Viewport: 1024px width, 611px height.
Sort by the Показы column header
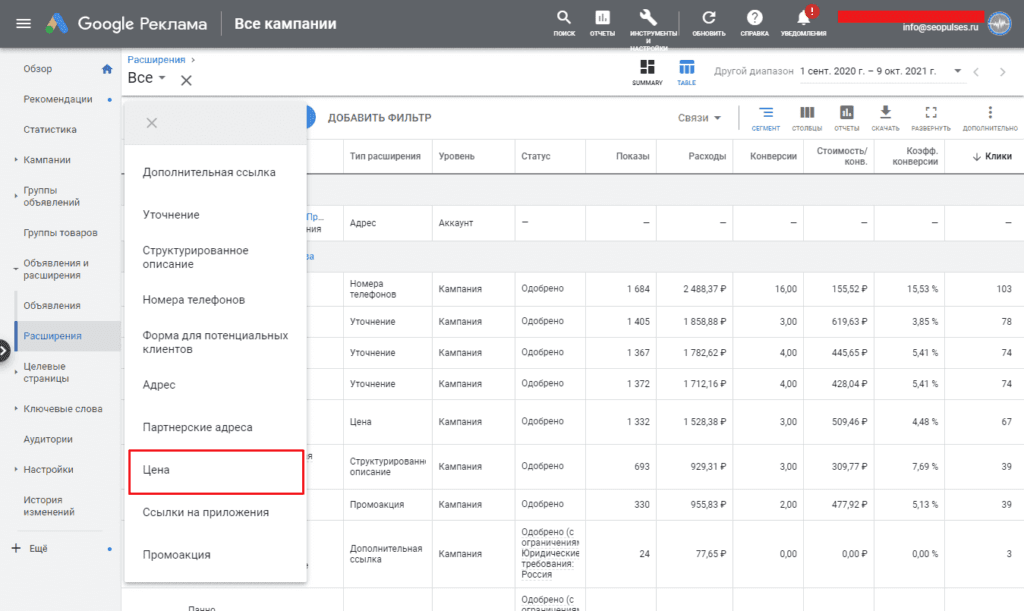632,156
